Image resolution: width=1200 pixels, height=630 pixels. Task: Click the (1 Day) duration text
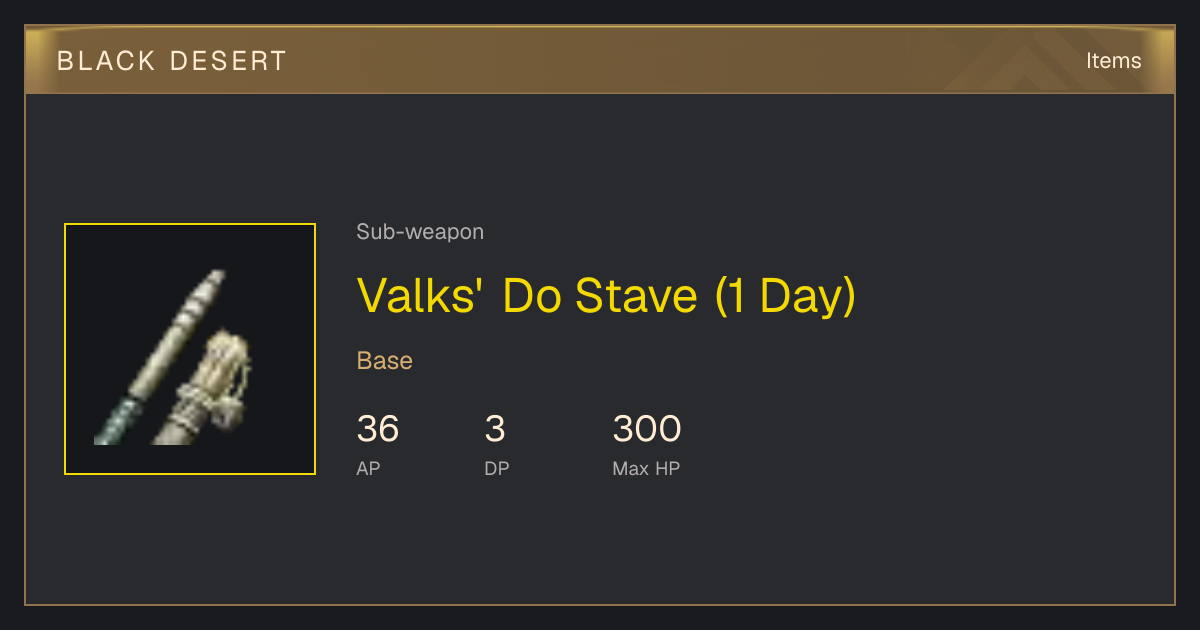[785, 296]
